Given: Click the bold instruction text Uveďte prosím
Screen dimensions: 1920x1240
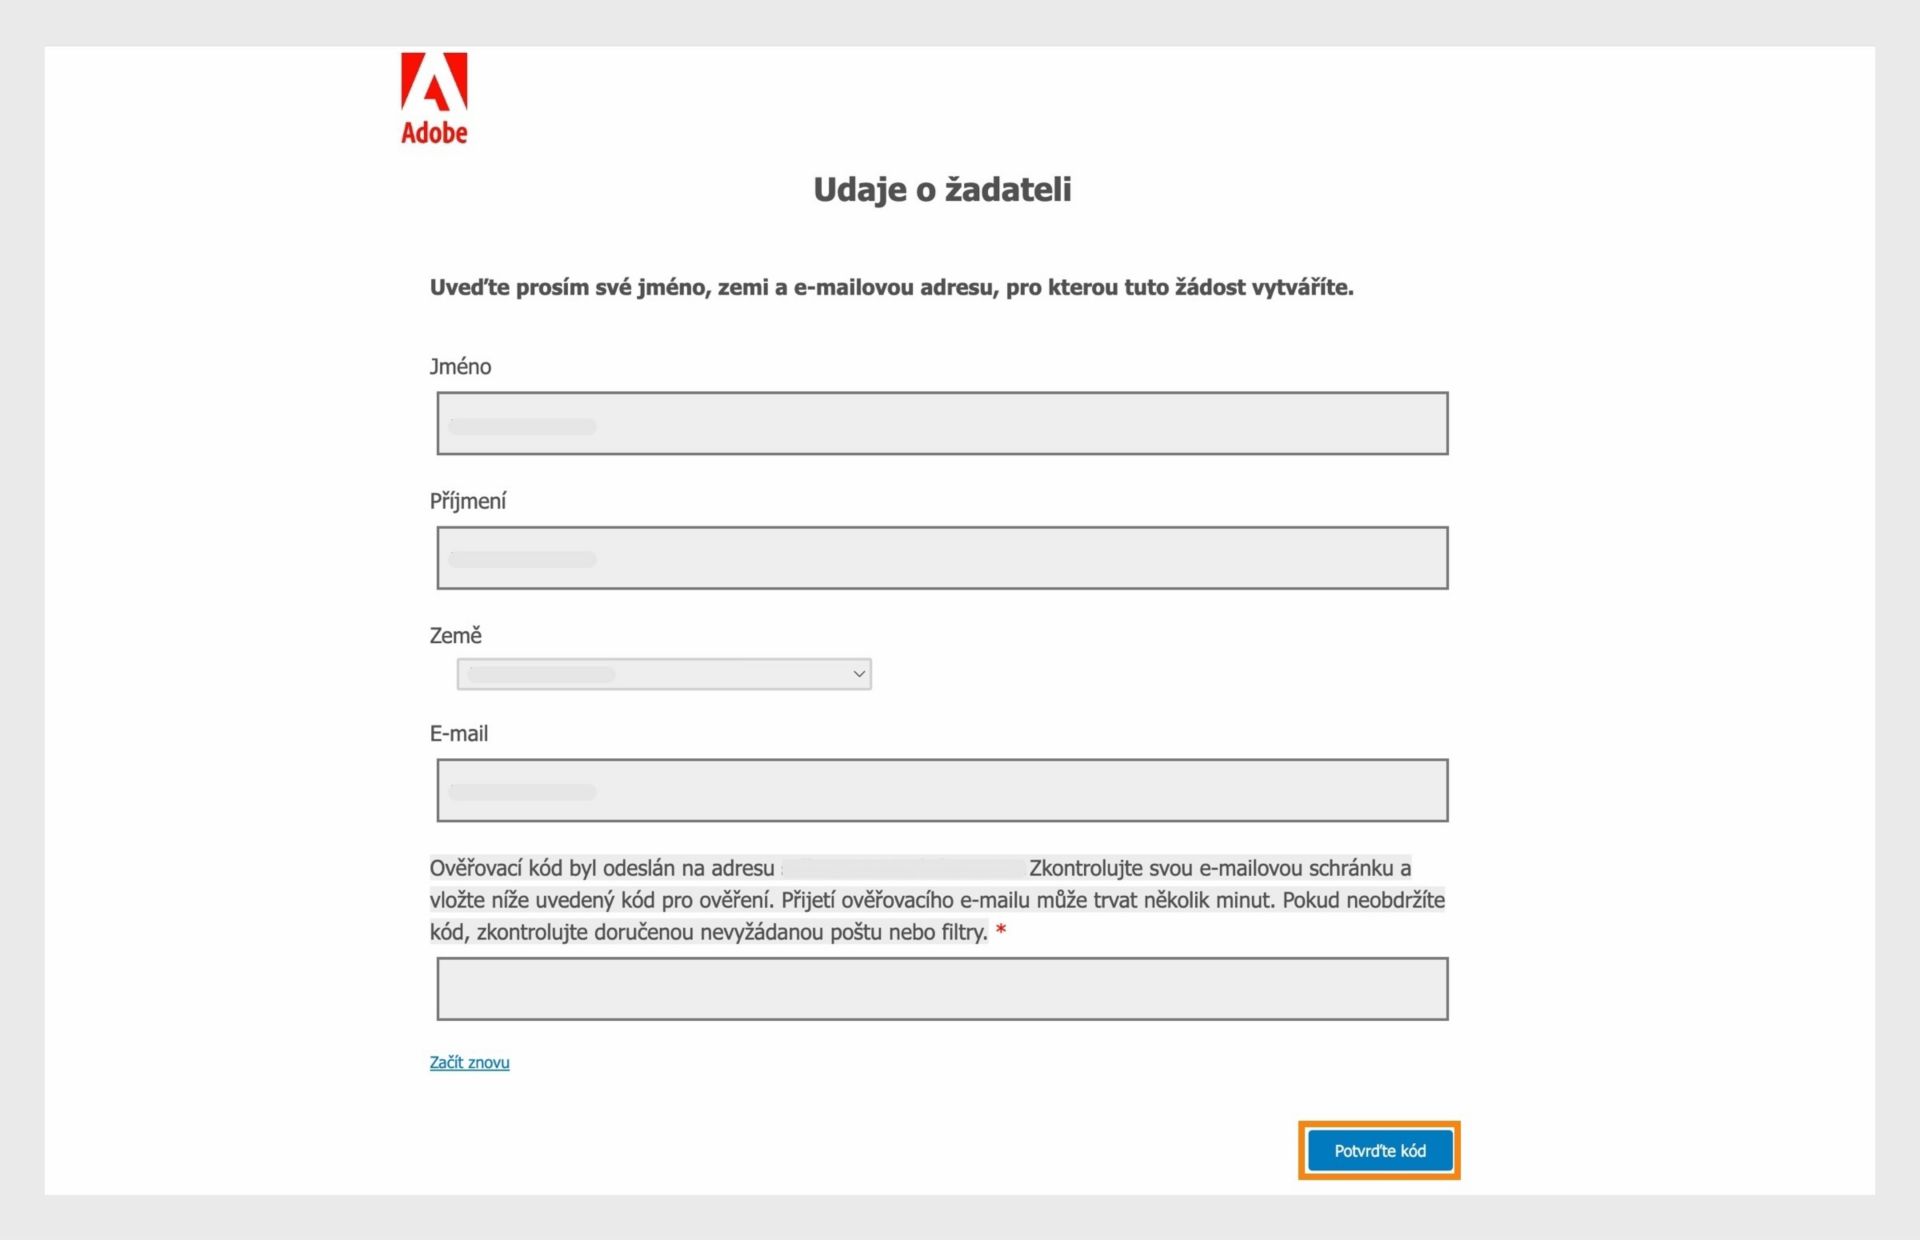Looking at the screenshot, I should (892, 288).
